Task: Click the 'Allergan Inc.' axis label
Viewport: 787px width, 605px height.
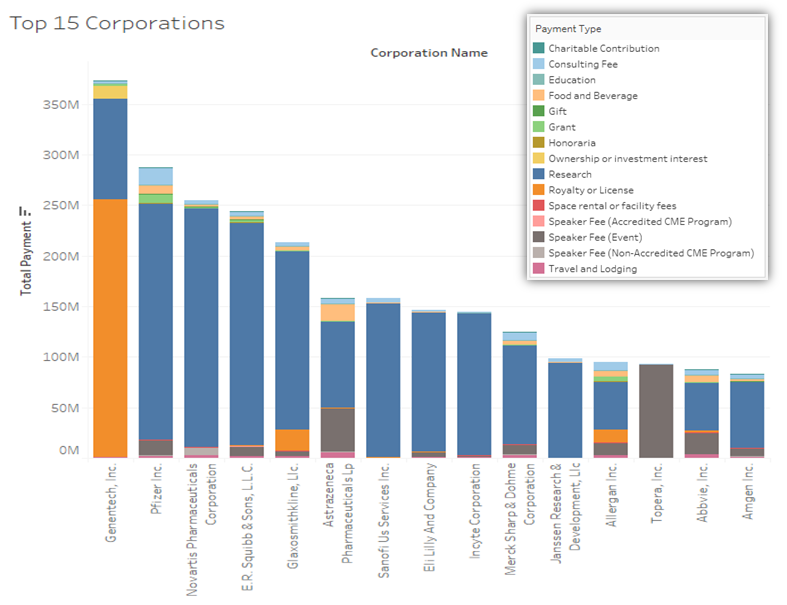Action: 611,495
